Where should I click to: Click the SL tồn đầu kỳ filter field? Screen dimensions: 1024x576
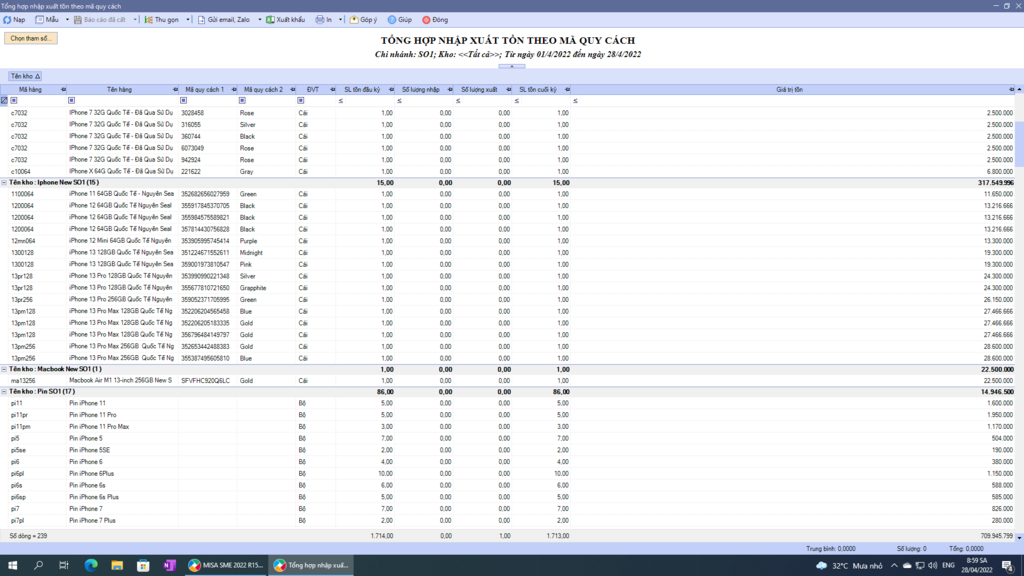(369, 101)
